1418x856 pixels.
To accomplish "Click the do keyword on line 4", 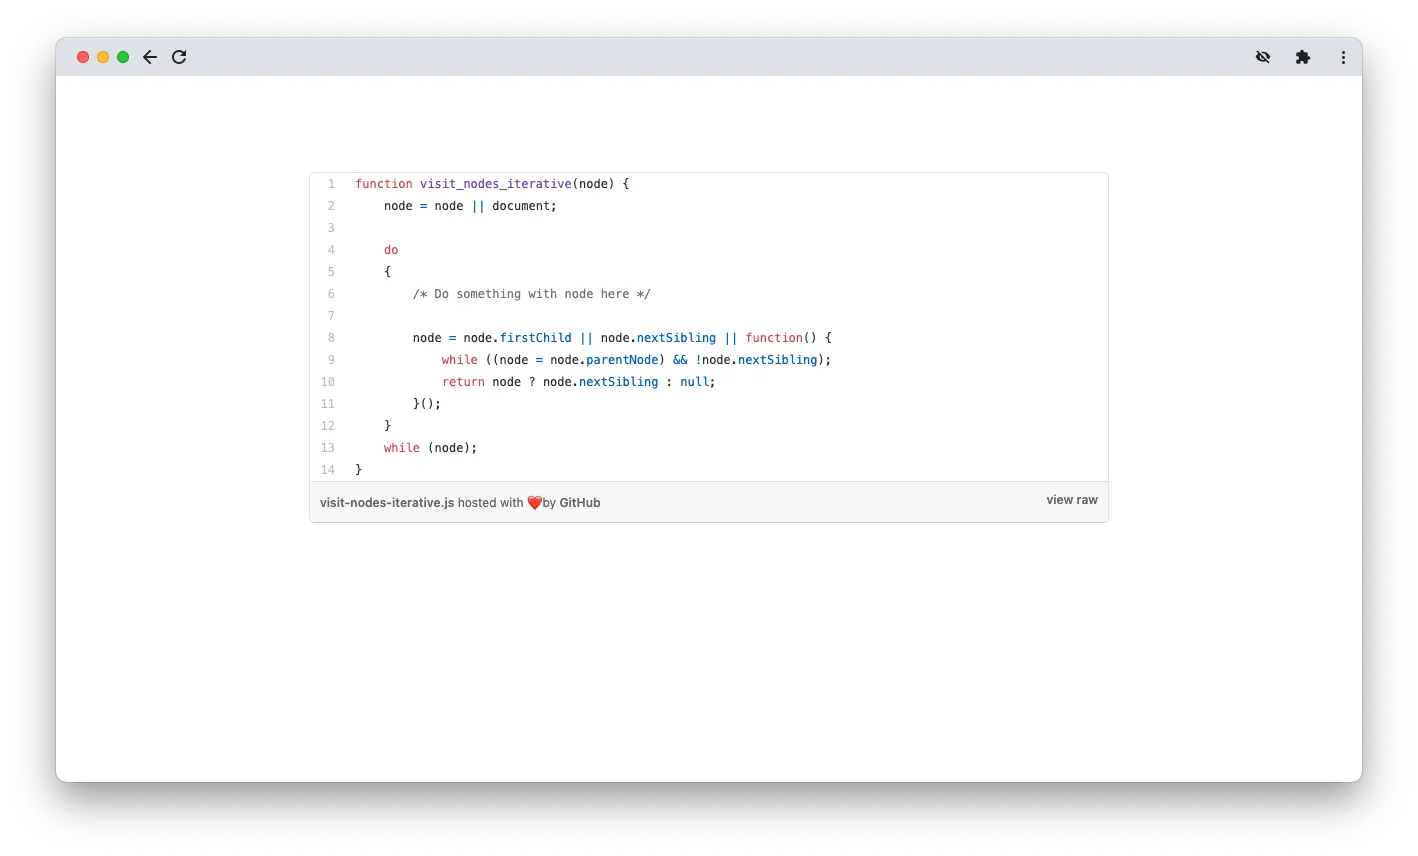I will pos(391,250).
